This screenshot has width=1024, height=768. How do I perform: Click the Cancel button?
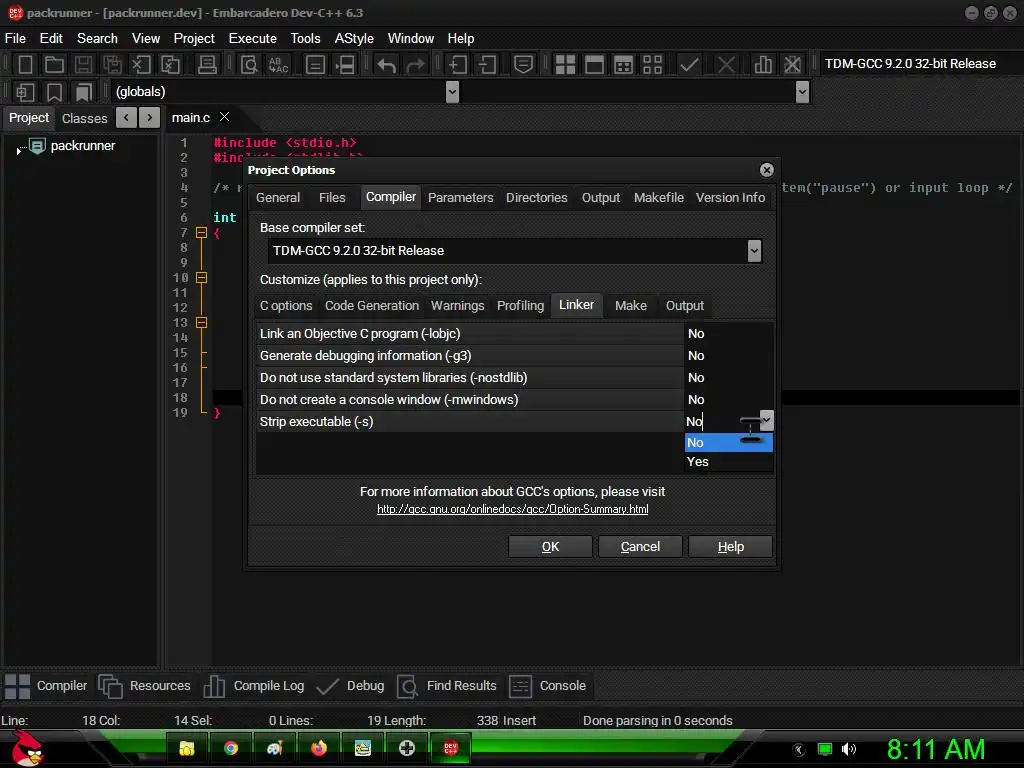[x=640, y=547]
